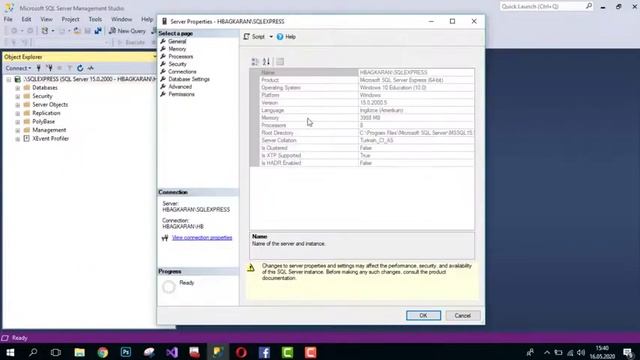Open Activity Monitor icon in Object Explorer toolbar
The image size is (640, 360).
91,68
